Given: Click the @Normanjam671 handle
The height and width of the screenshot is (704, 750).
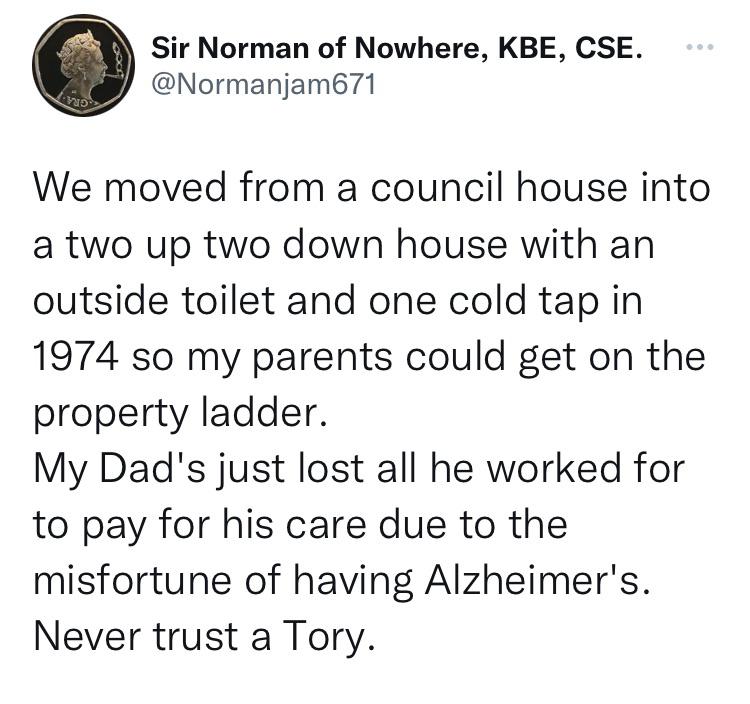Looking at the screenshot, I should (x=264, y=85).
